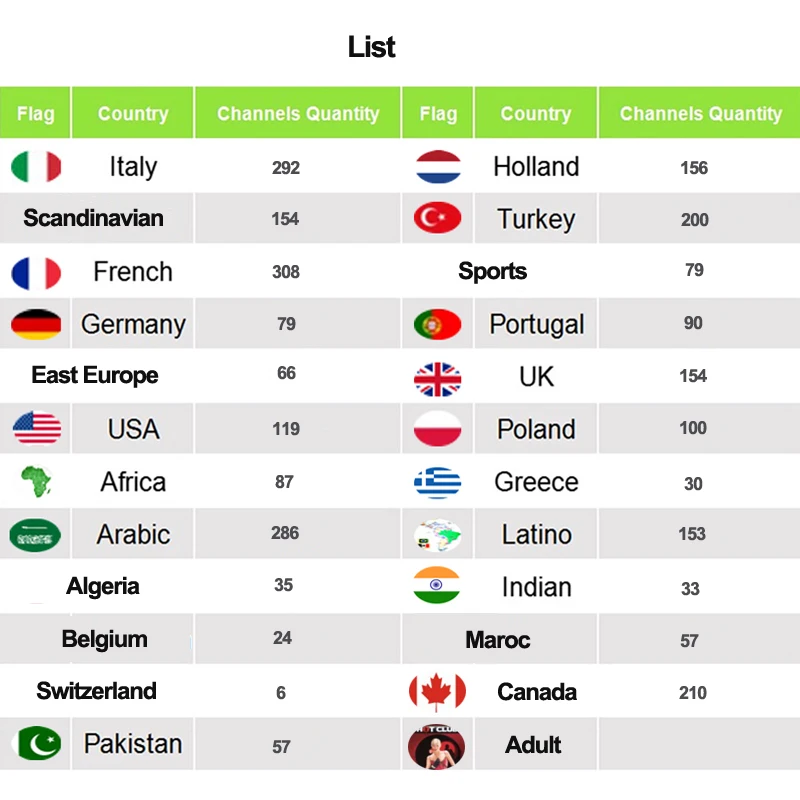800x800 pixels.
Task: Select the Holland country name
Action: tap(536, 166)
